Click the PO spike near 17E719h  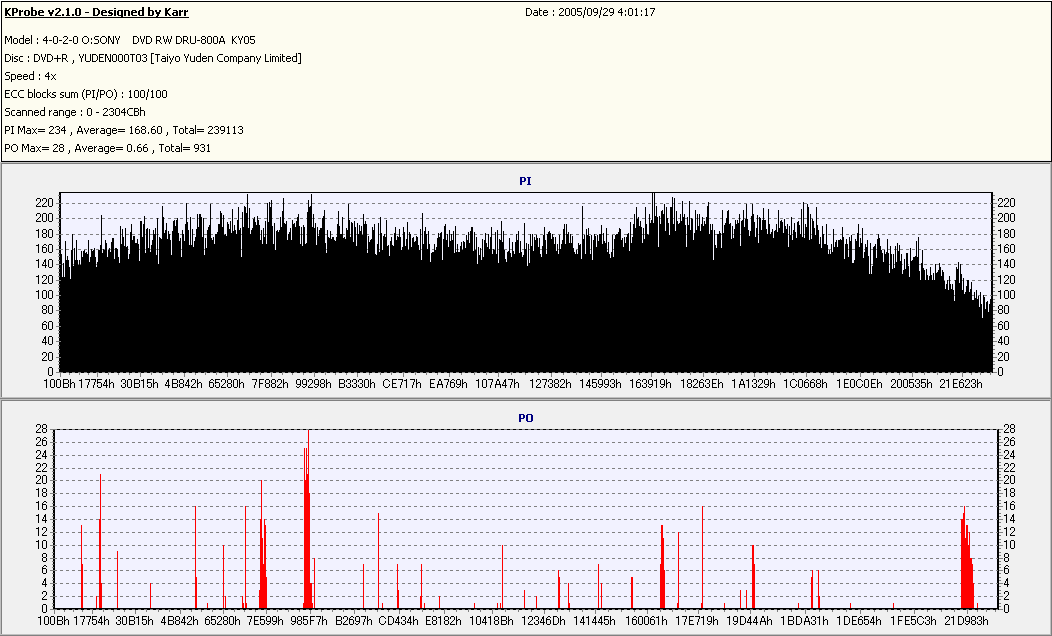point(702,557)
